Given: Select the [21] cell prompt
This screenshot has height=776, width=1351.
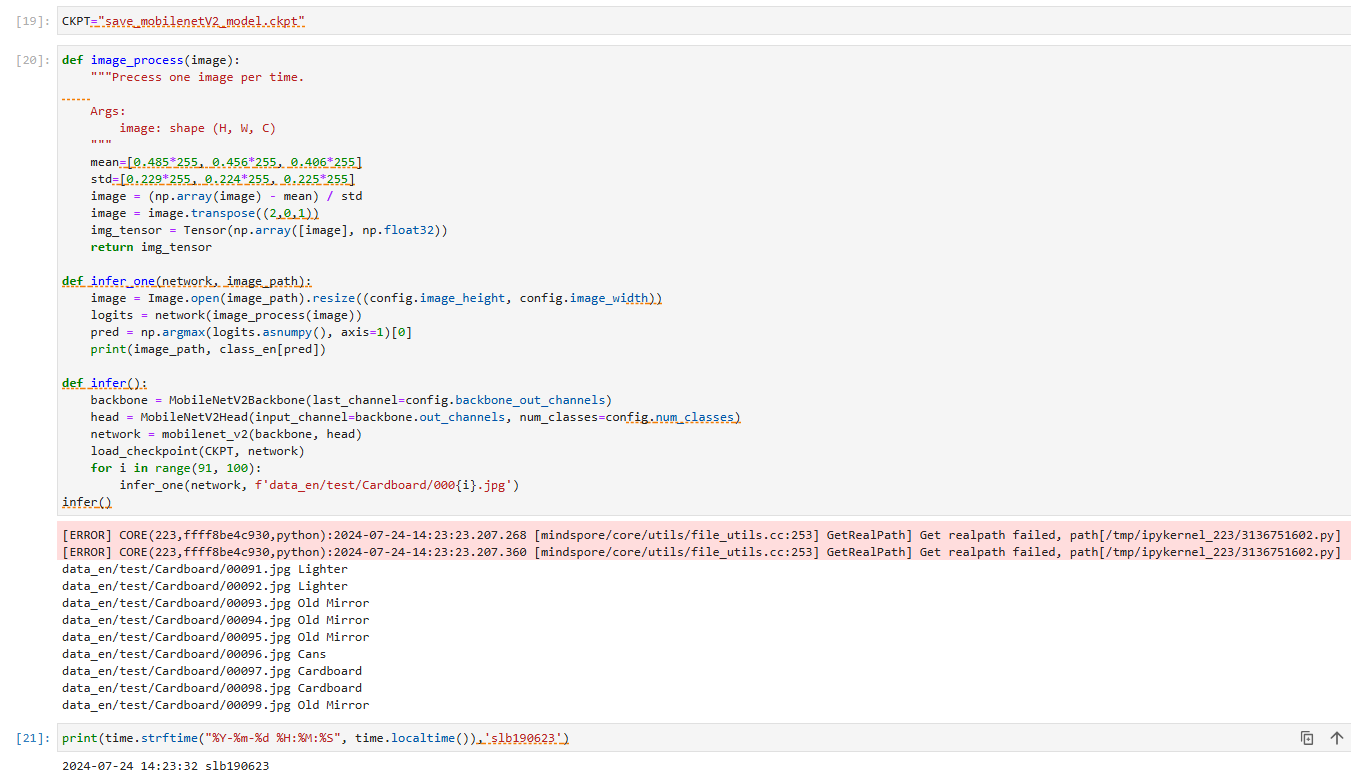Looking at the screenshot, I should click(x=33, y=738).
